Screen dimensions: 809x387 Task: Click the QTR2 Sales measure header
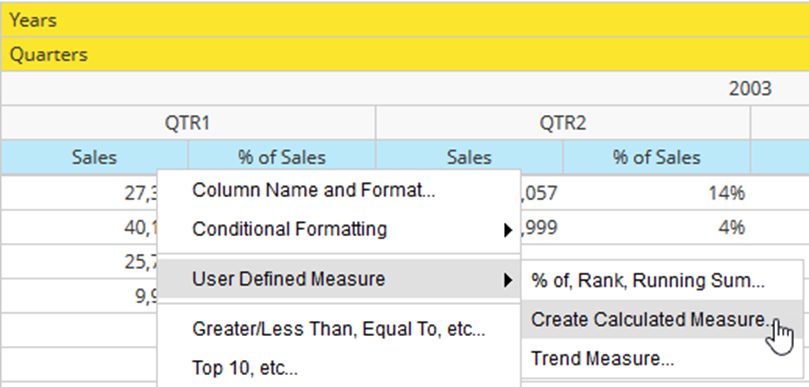coord(469,157)
